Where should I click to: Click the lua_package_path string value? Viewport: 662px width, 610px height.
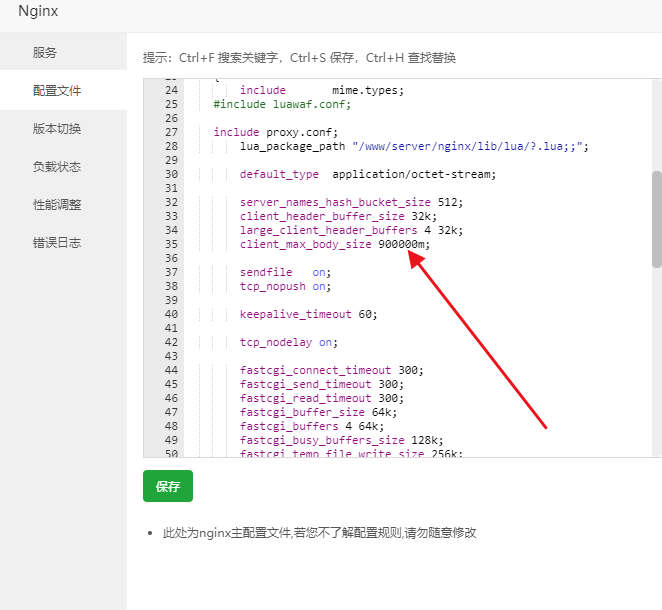[x=468, y=146]
